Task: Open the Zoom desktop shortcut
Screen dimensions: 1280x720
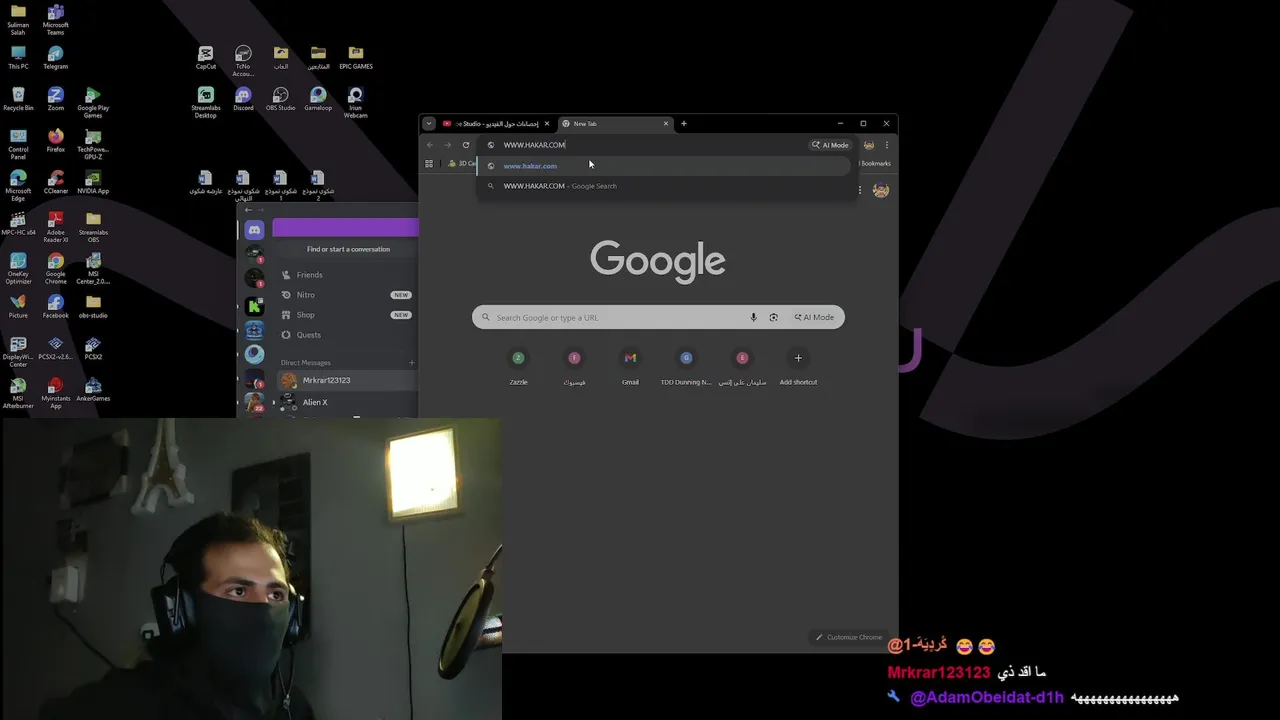Action: tap(55, 99)
